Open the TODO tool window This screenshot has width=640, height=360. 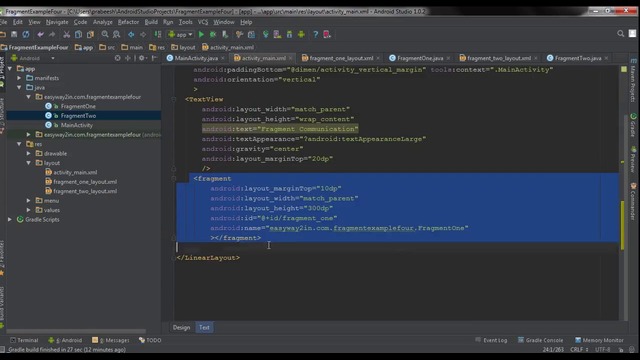point(150,340)
